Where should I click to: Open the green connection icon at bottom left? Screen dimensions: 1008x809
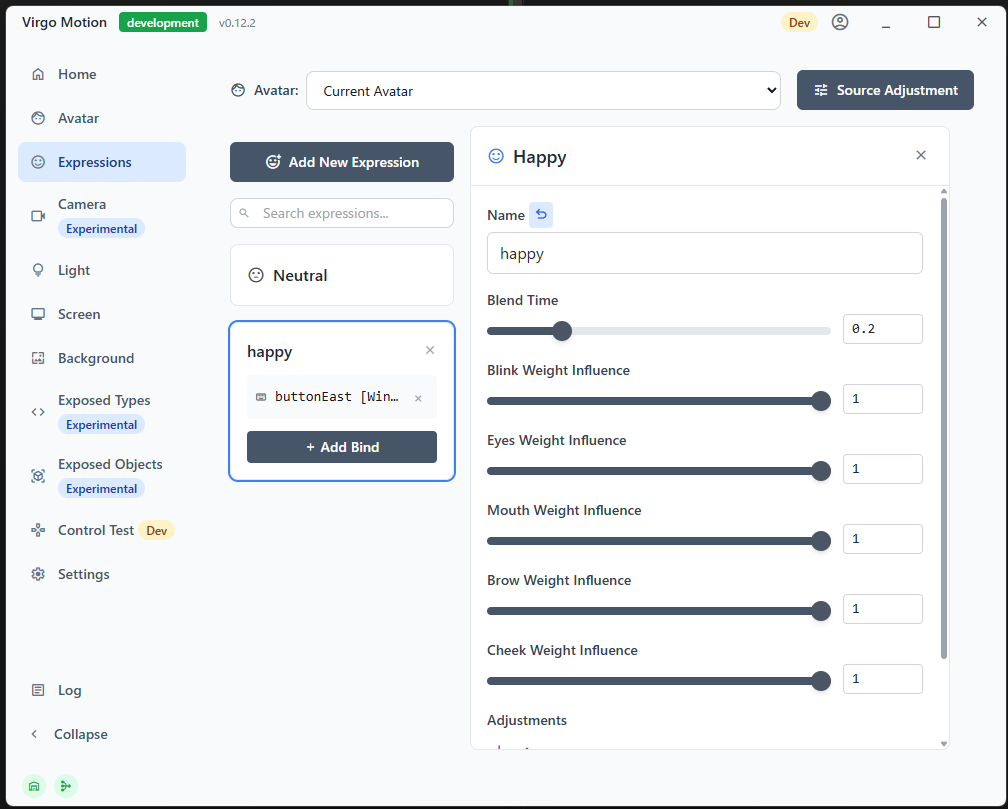point(66,786)
